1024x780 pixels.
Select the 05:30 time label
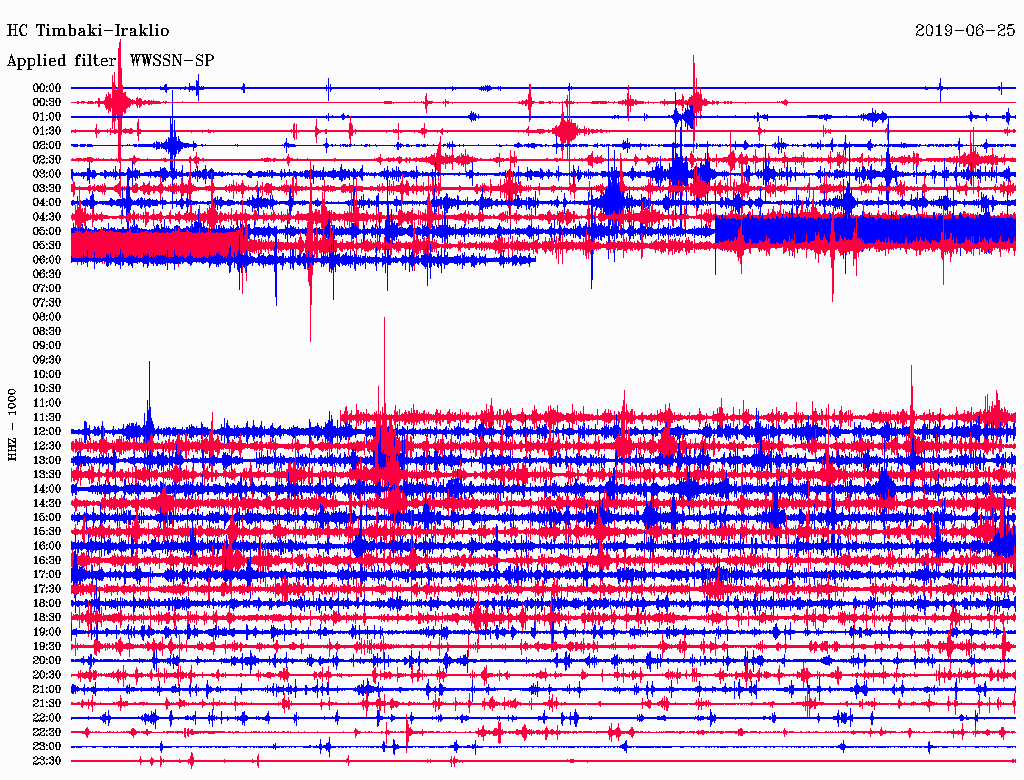(47, 246)
